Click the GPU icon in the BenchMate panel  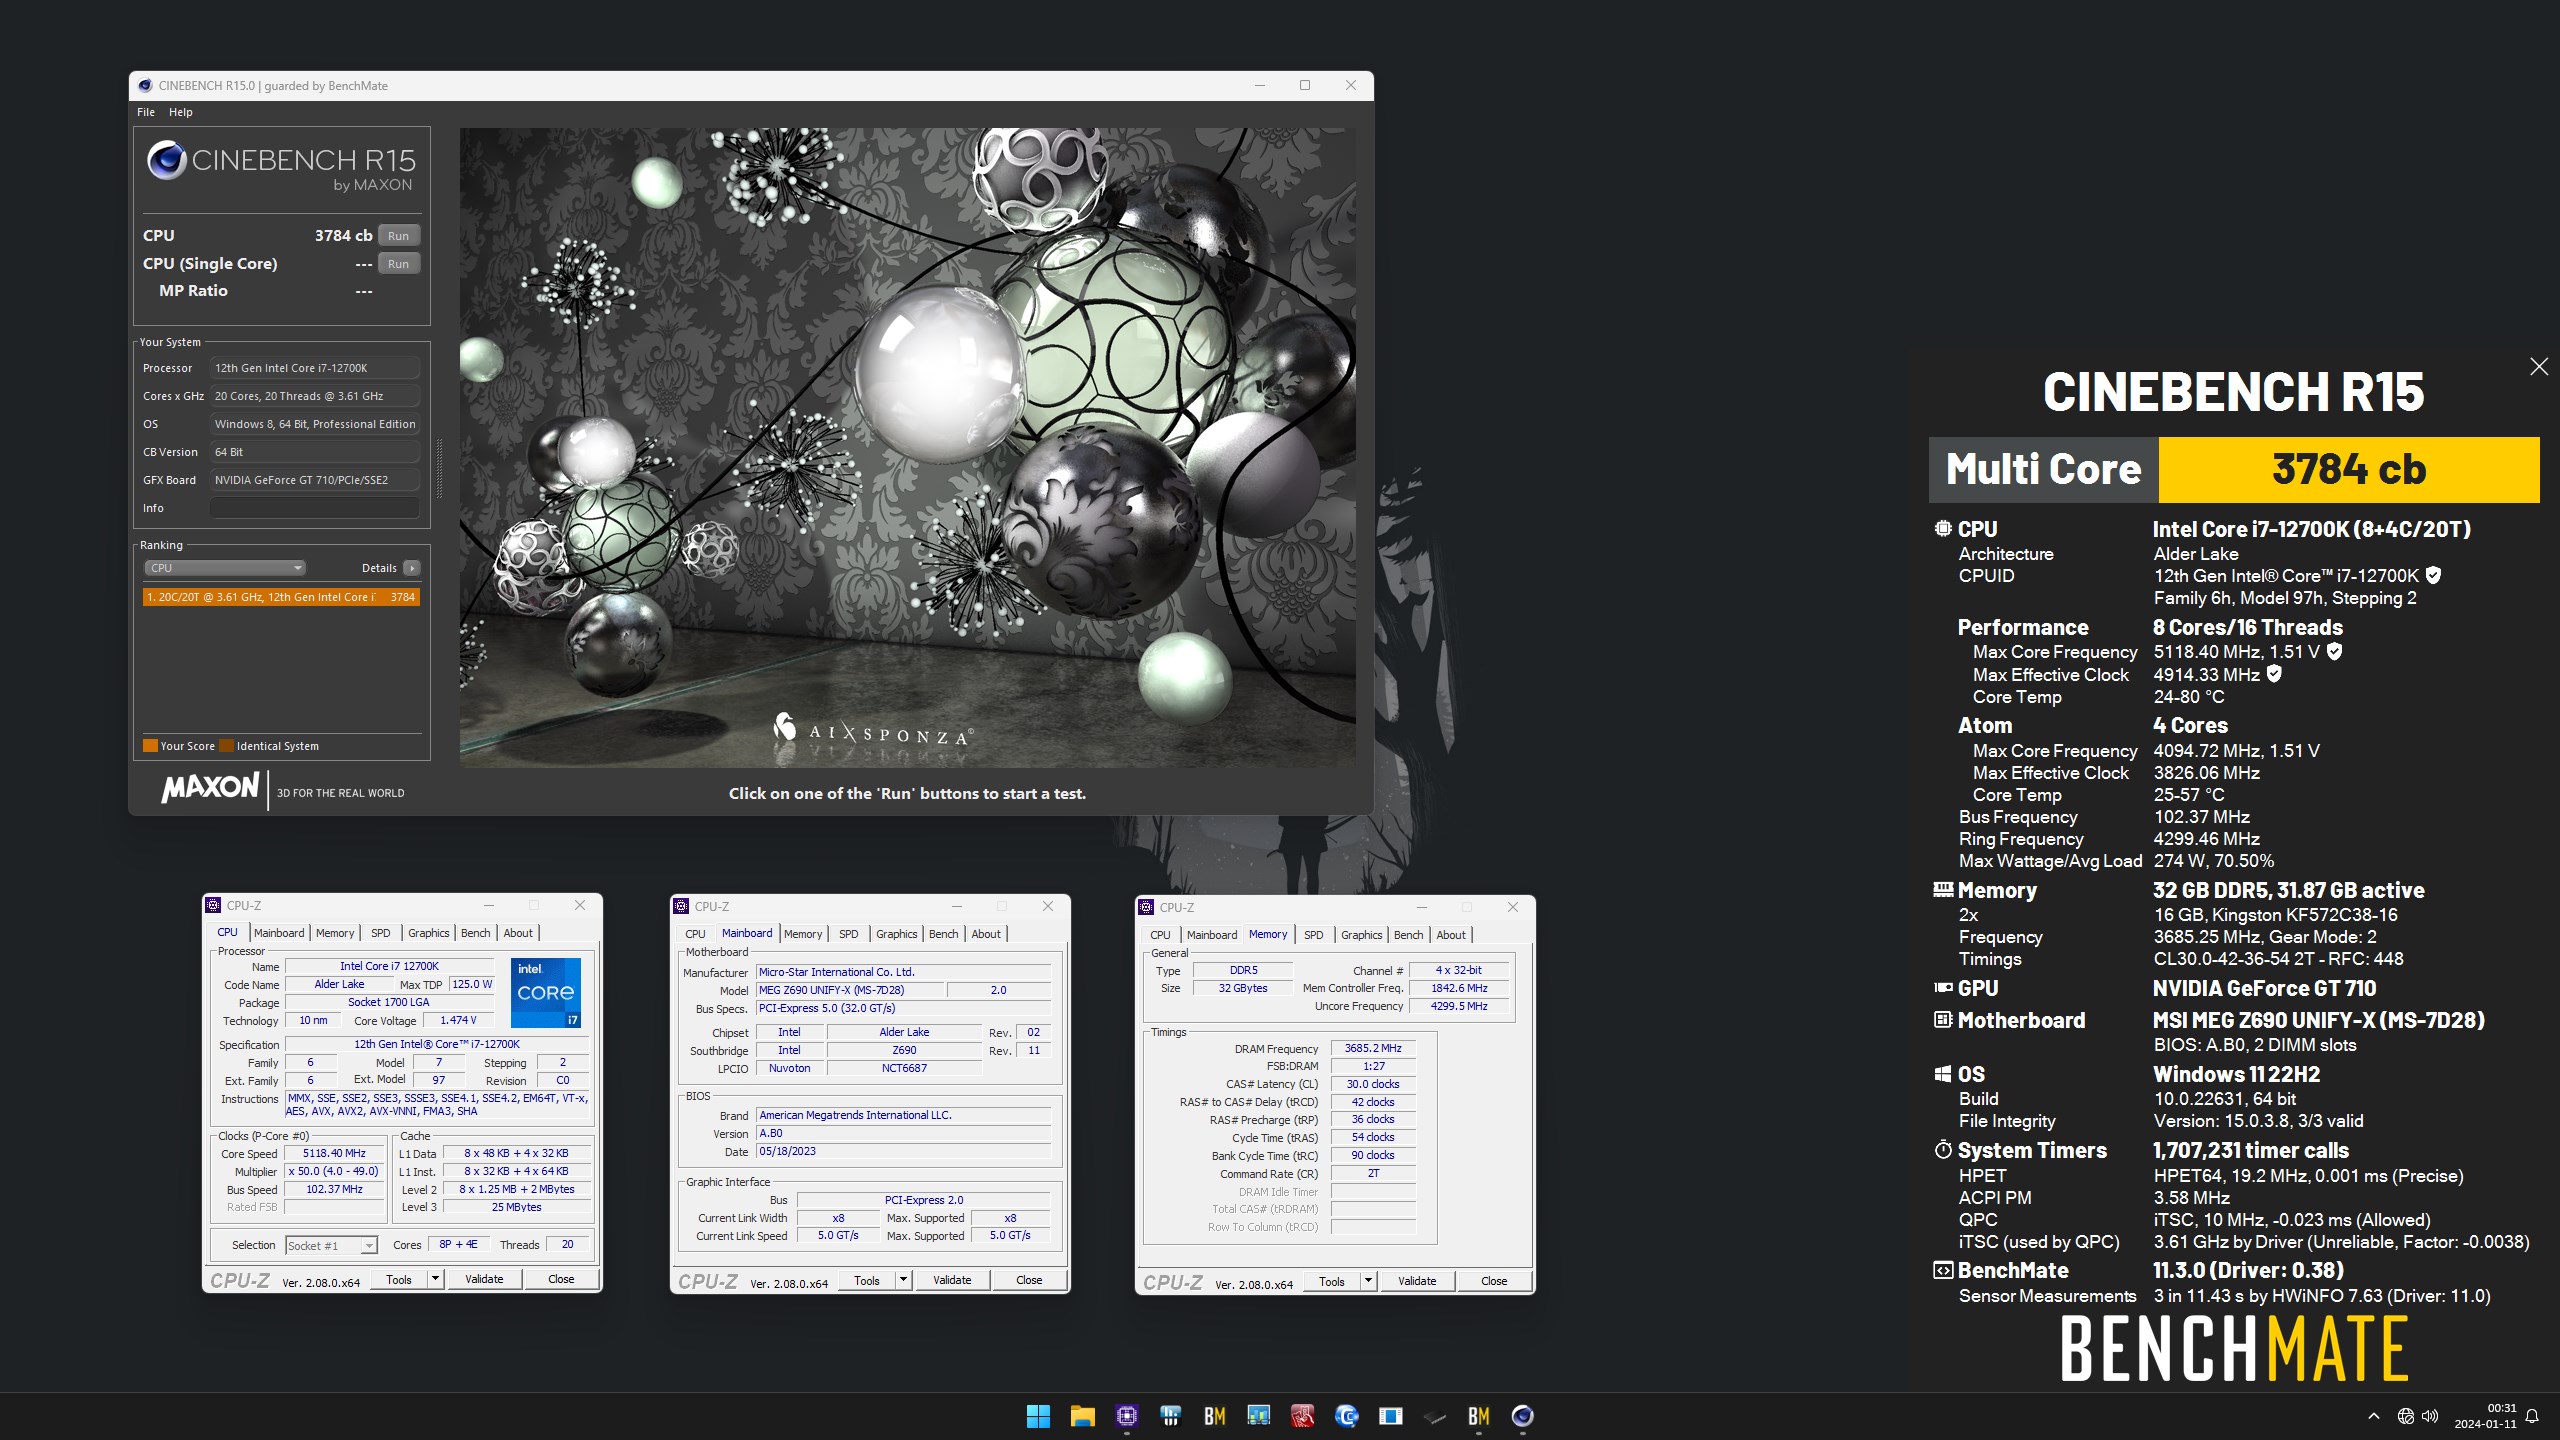point(1943,988)
